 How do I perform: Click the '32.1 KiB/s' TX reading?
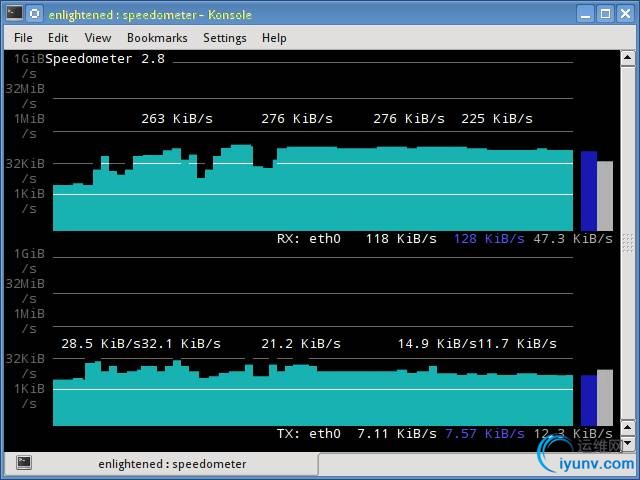pyautogui.click(x=181, y=344)
